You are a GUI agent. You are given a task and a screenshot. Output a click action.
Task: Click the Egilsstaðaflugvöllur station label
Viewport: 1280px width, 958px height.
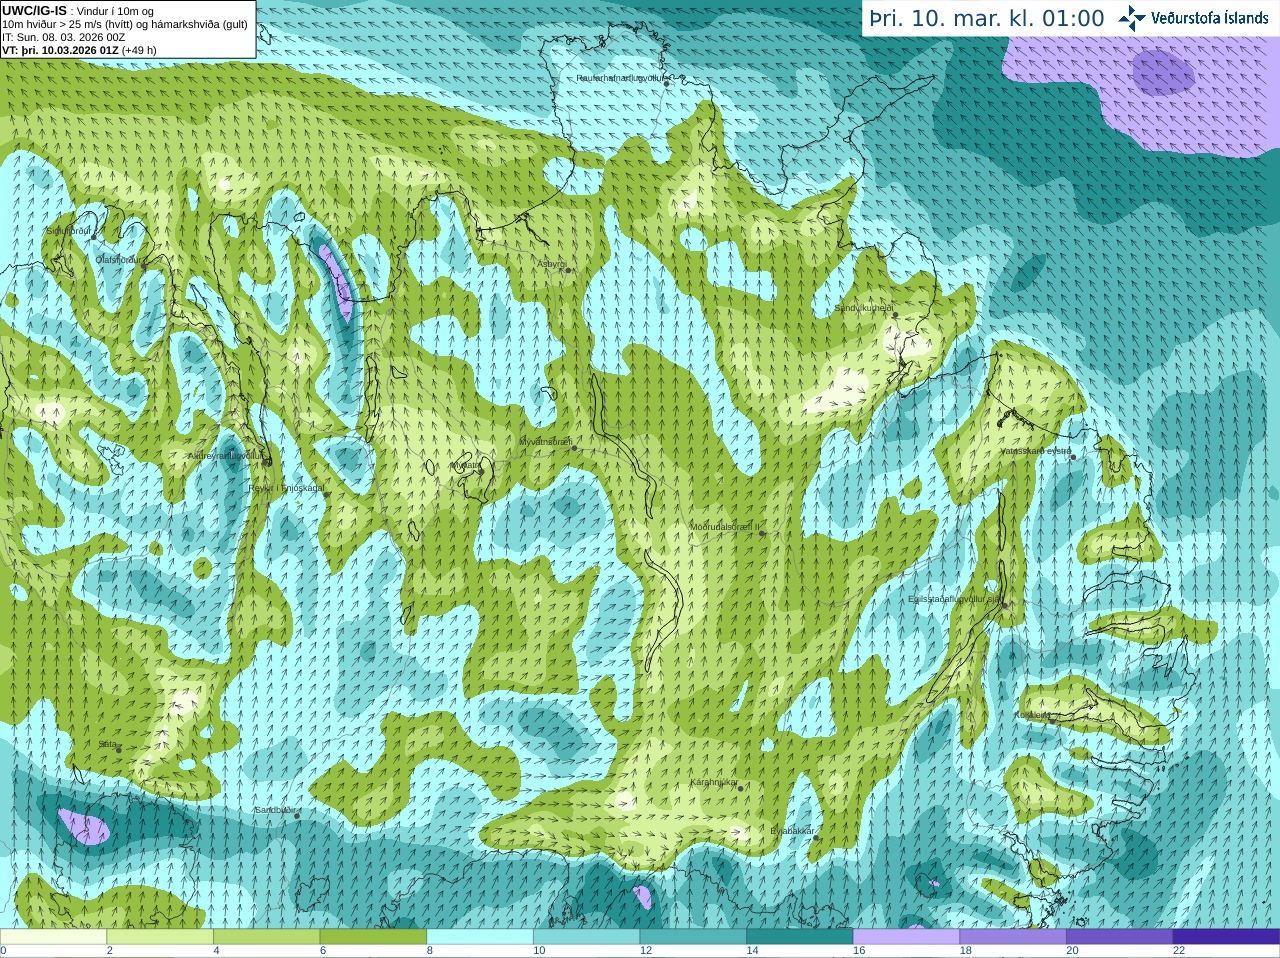(x=954, y=599)
